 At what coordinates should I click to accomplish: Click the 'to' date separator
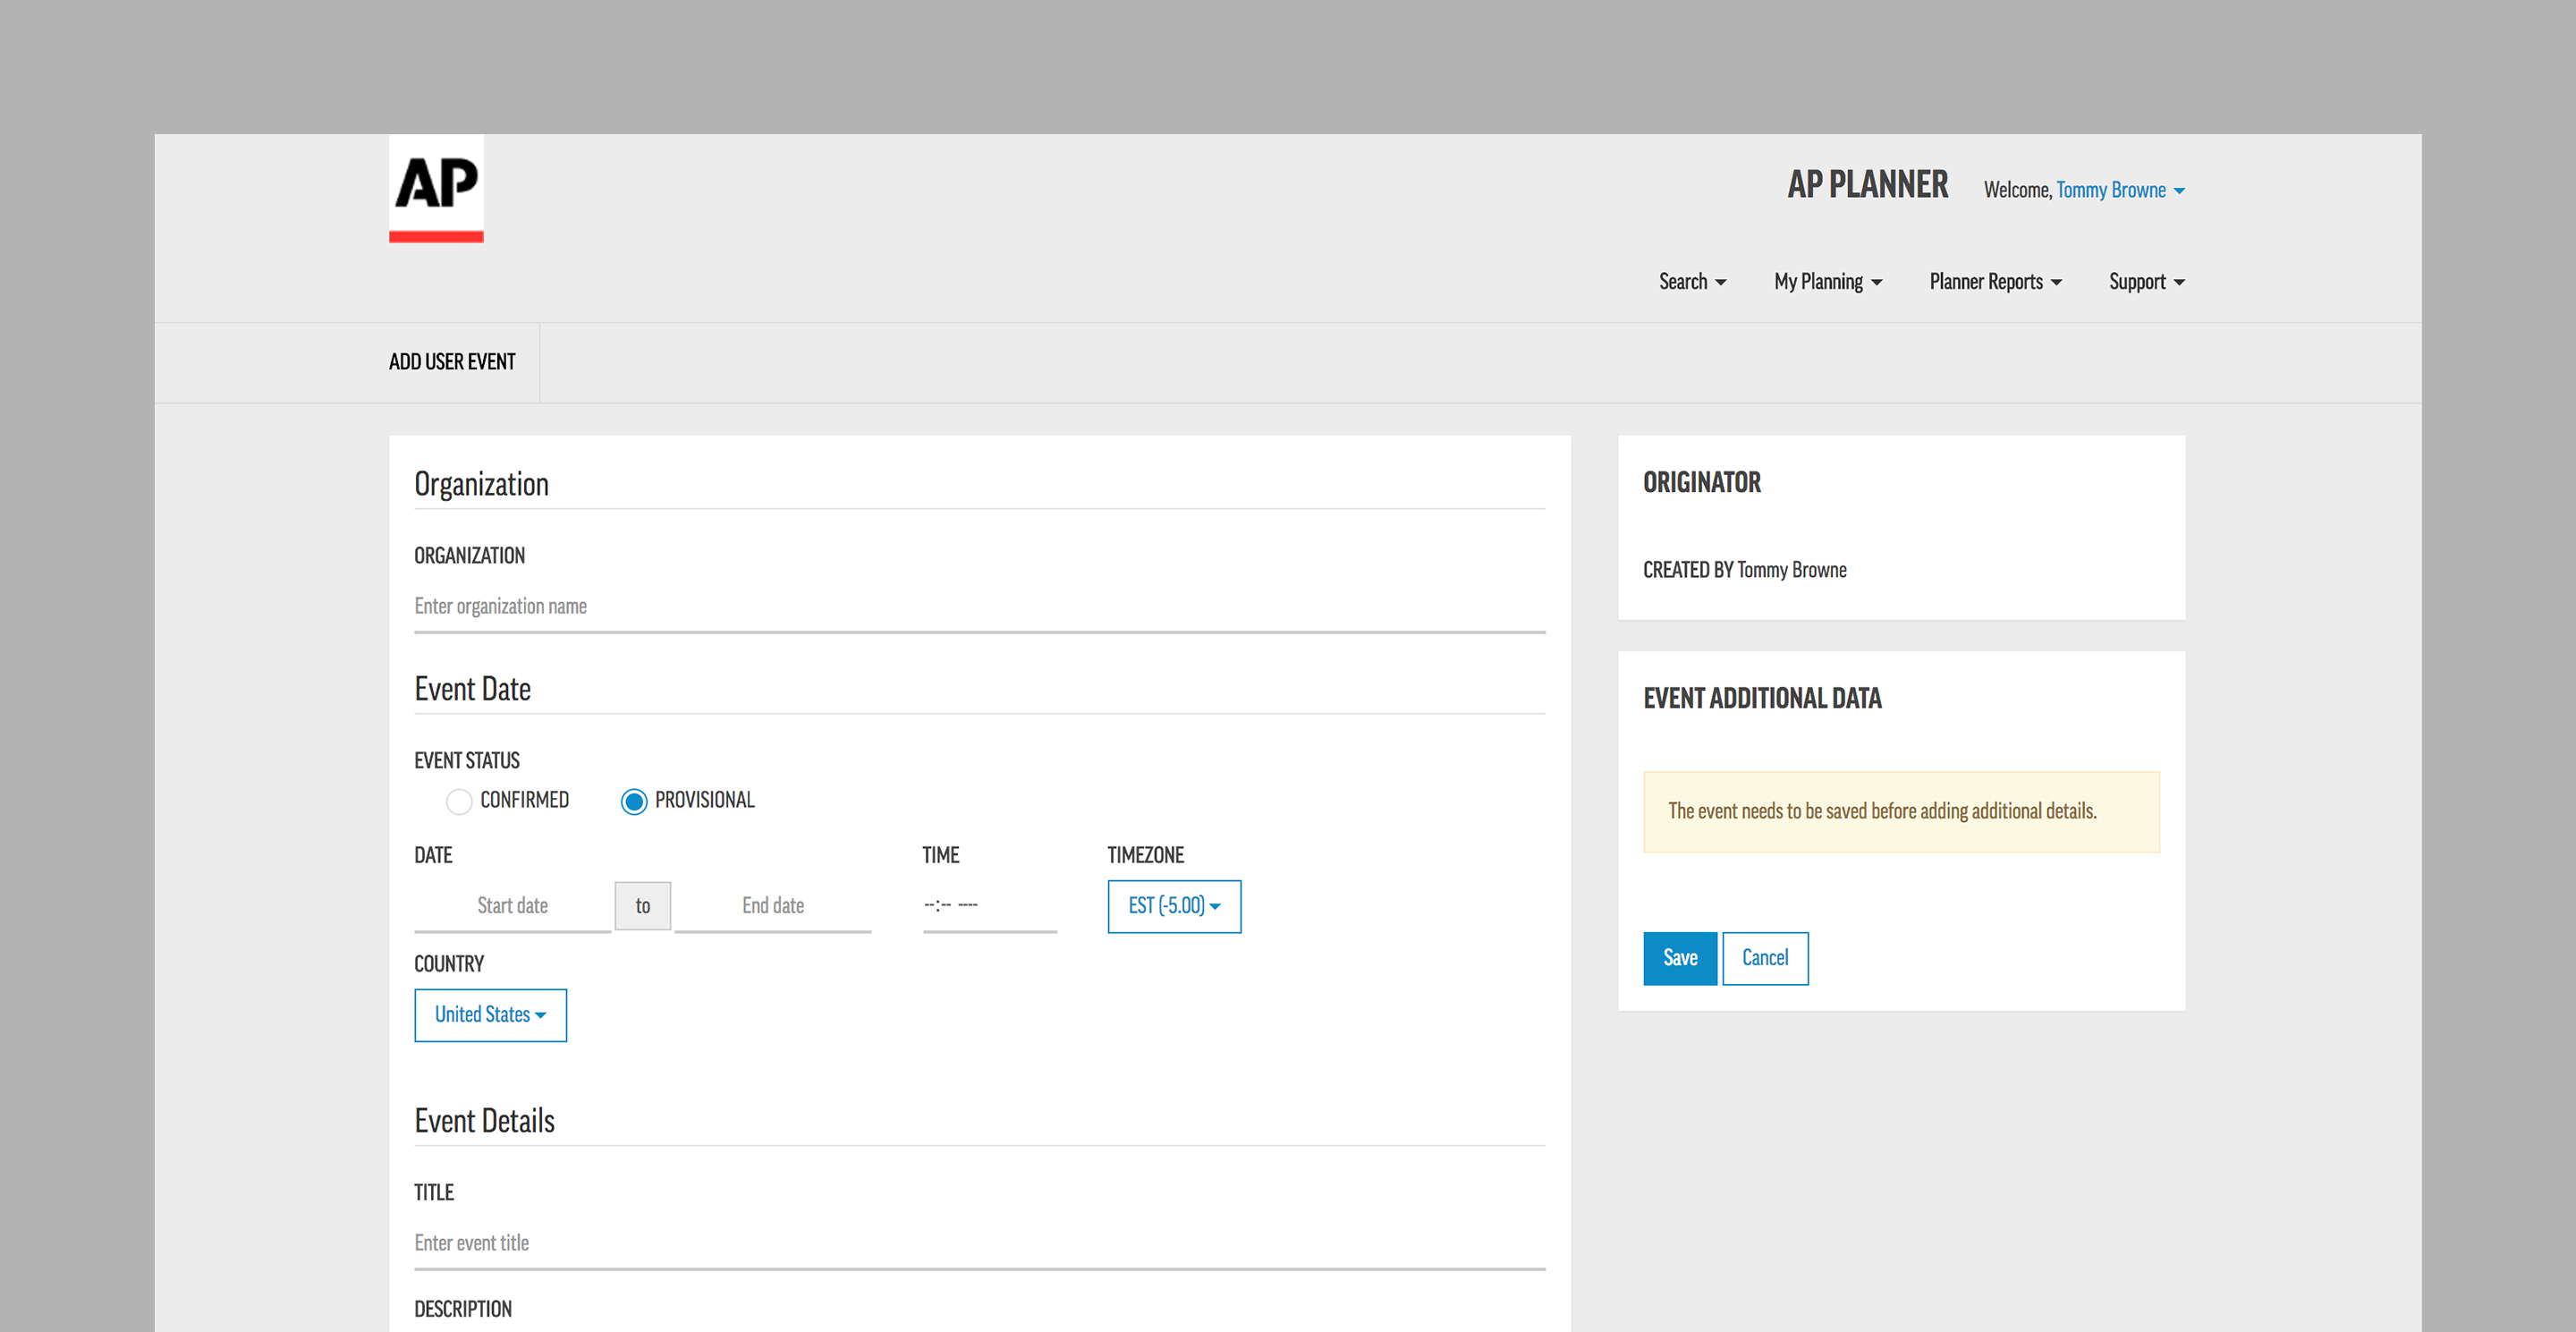[x=643, y=906]
